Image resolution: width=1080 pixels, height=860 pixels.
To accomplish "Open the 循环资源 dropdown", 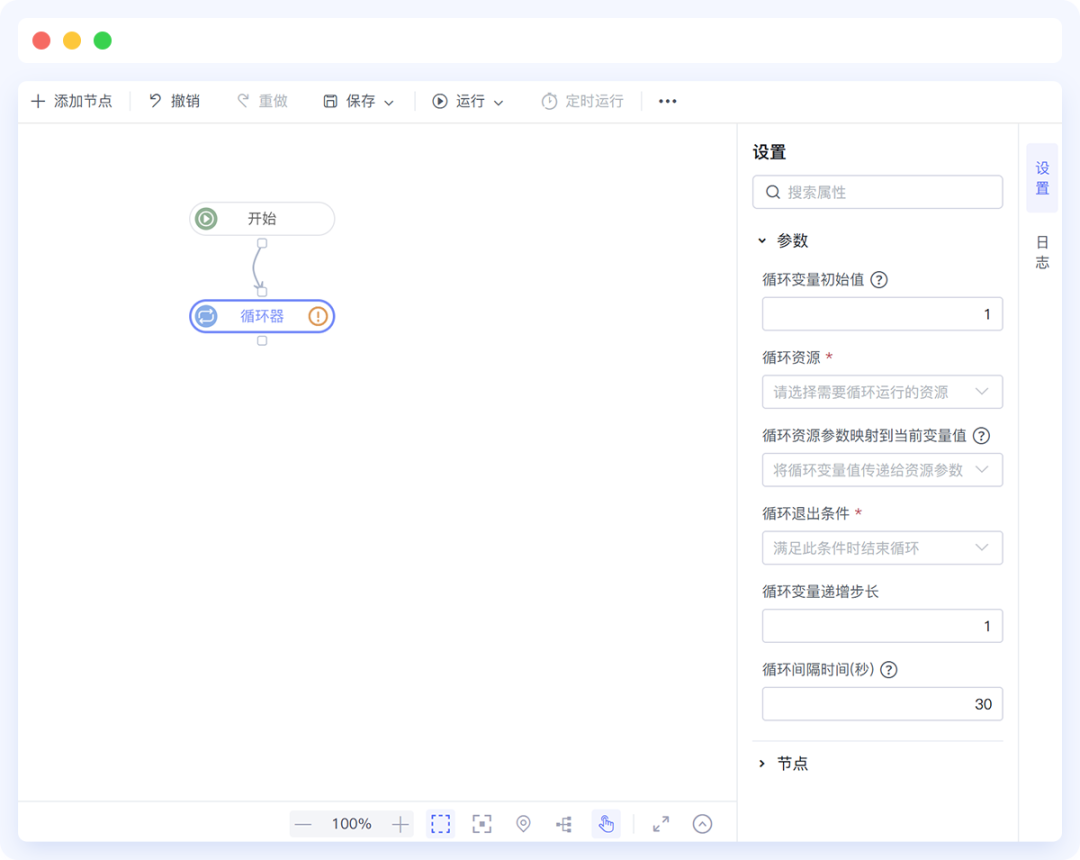I will point(882,392).
